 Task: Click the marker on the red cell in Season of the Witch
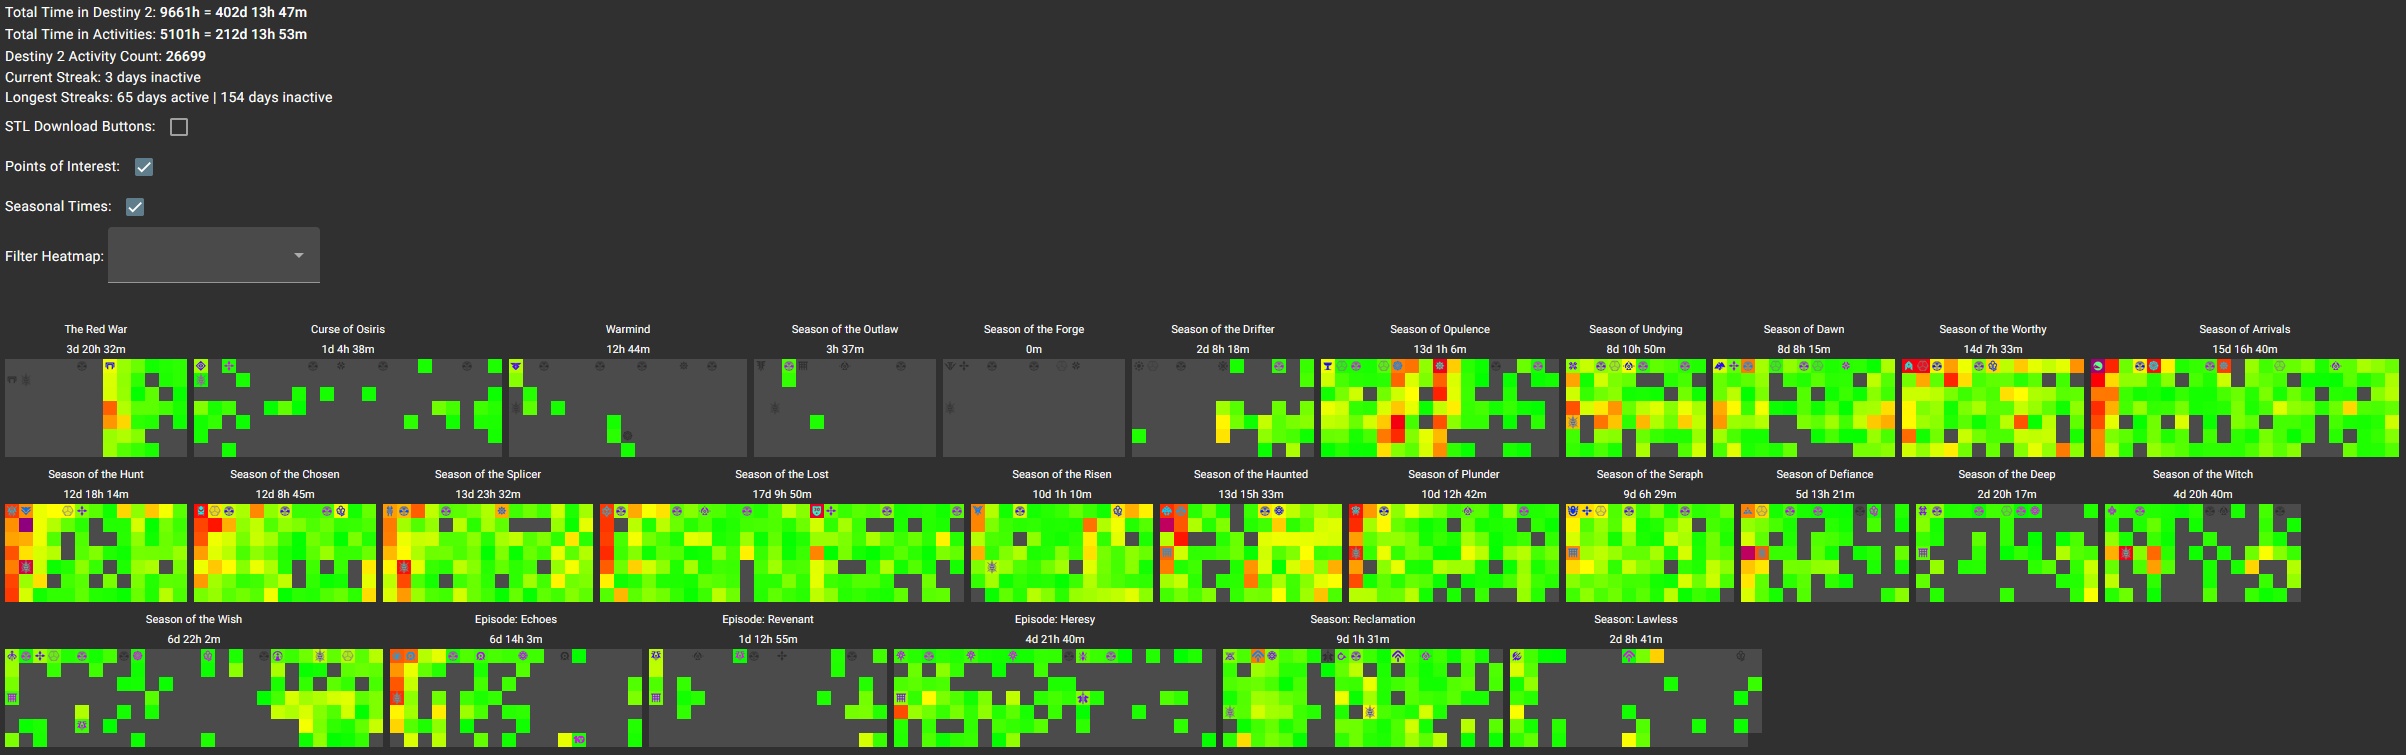2126,553
